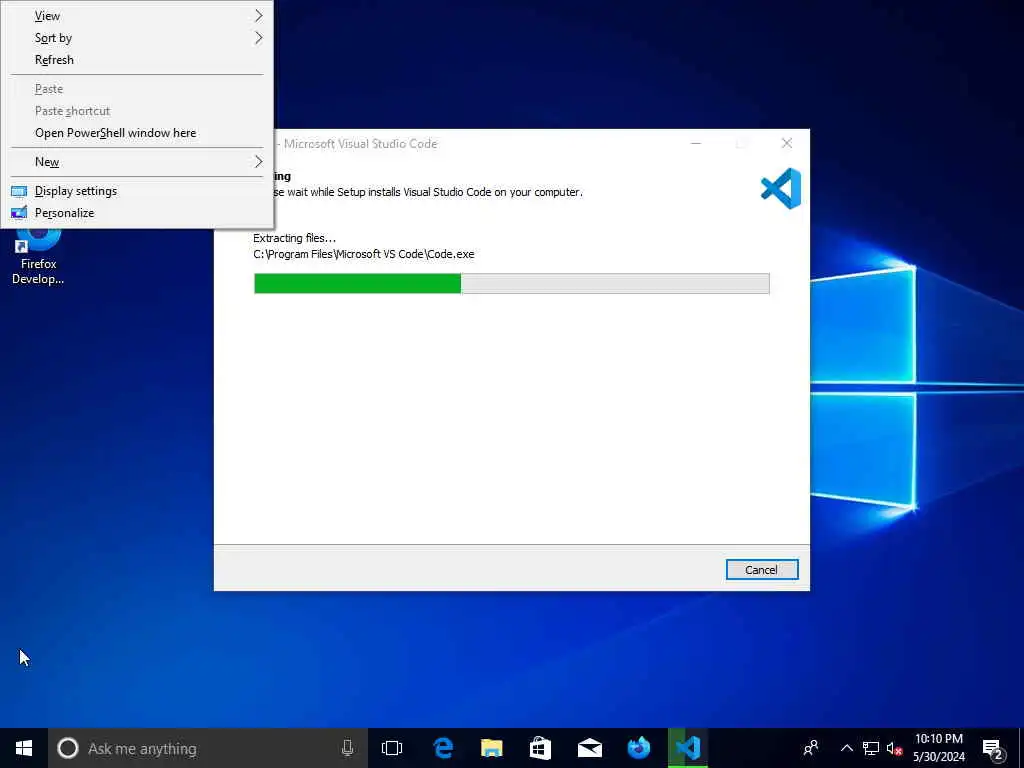Open the New submenu
Viewport: 1024px width, 768px height.
(x=137, y=161)
